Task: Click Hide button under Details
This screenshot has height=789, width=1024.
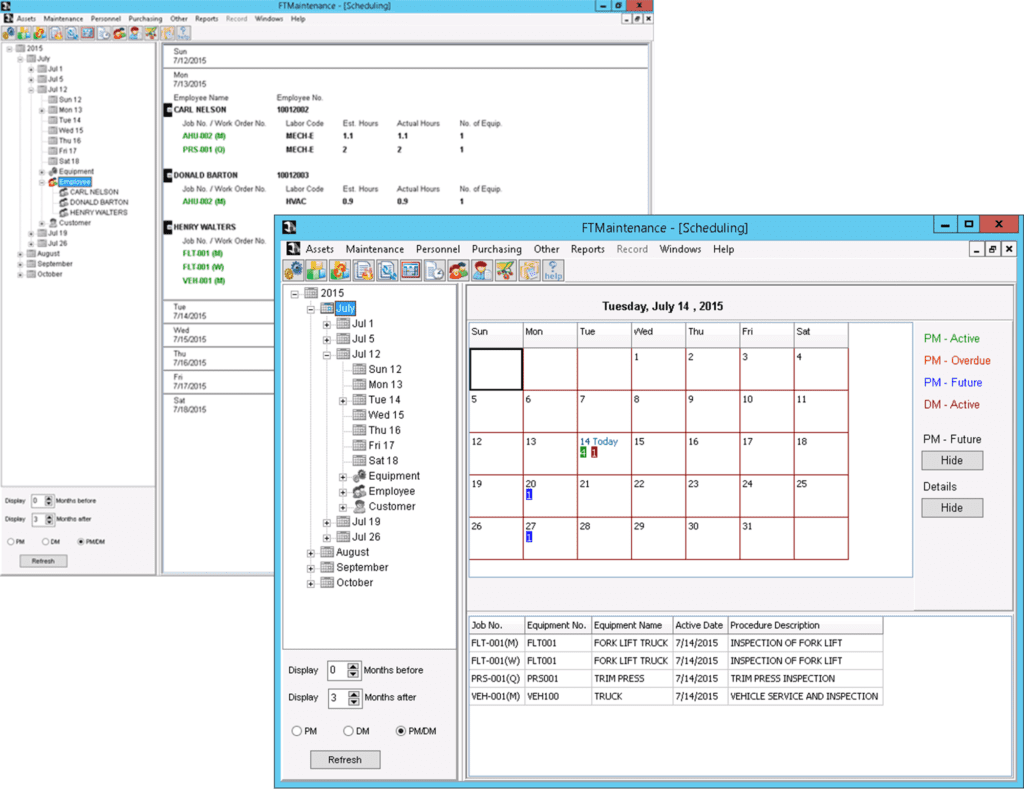Action: 952,507
